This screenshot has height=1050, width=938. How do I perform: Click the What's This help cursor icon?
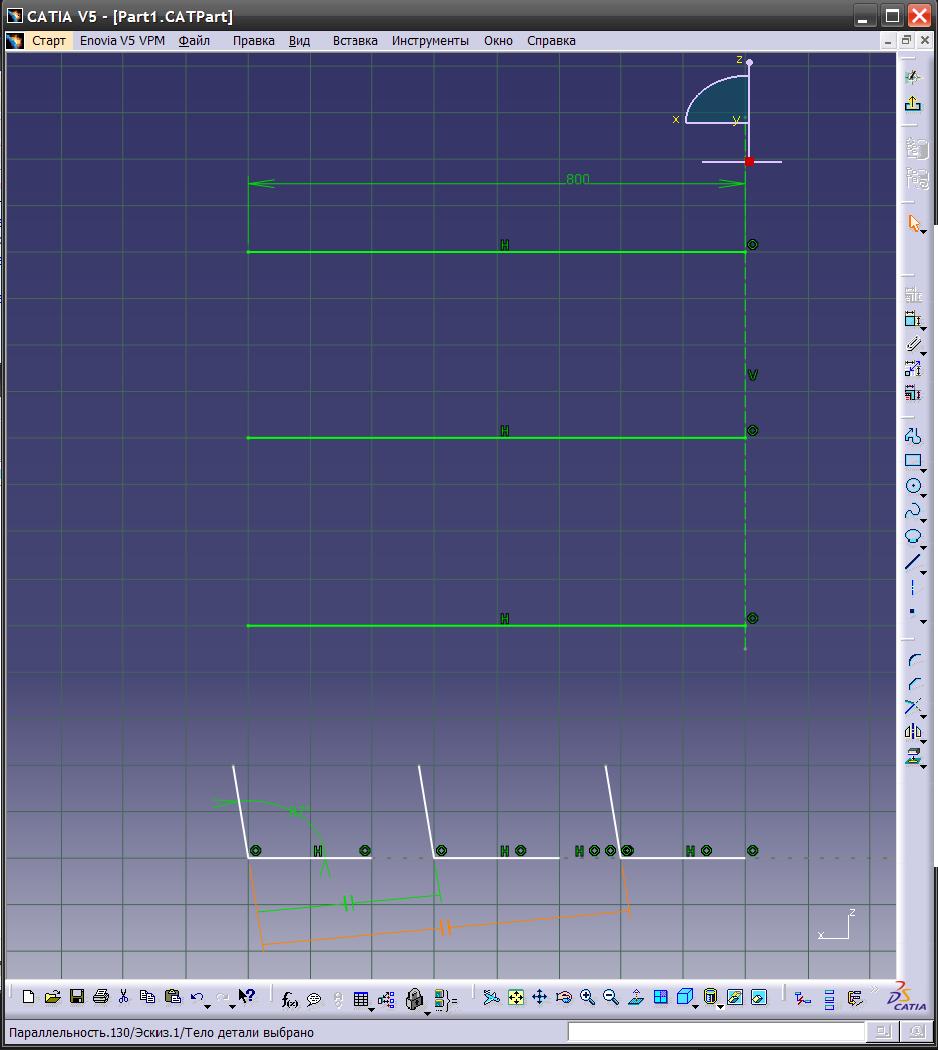coord(246,996)
